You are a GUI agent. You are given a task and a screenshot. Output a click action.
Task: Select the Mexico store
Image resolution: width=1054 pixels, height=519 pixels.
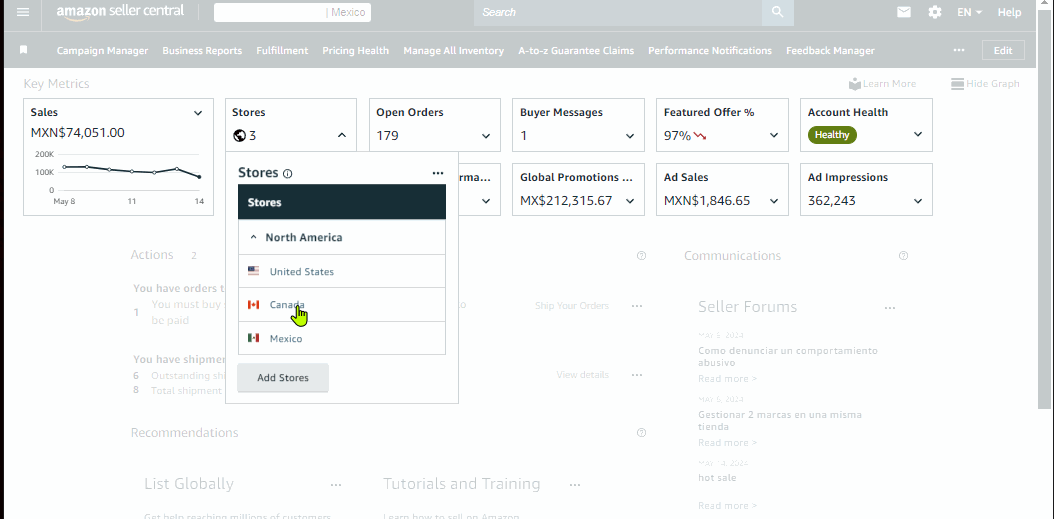tap(341, 337)
